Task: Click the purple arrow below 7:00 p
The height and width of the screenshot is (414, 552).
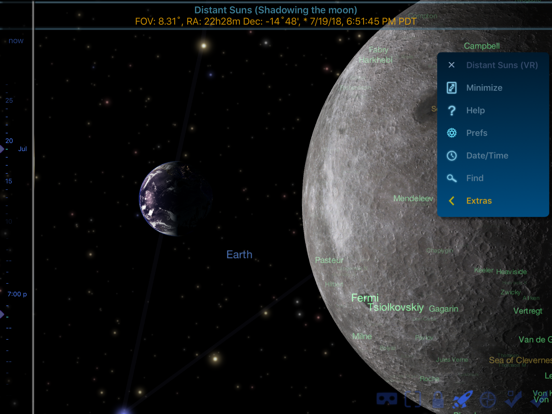Action: point(2,314)
